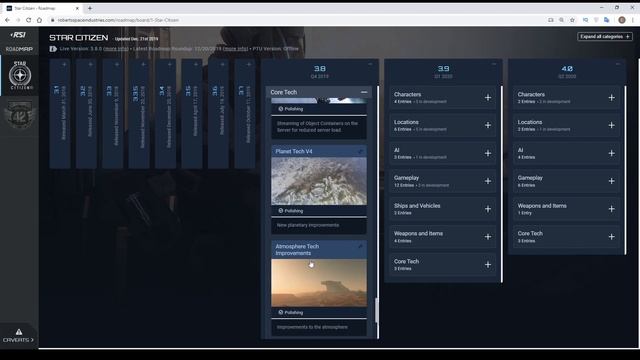Select the Squadron 42 roadmap emblem in sidebar

coord(20,116)
